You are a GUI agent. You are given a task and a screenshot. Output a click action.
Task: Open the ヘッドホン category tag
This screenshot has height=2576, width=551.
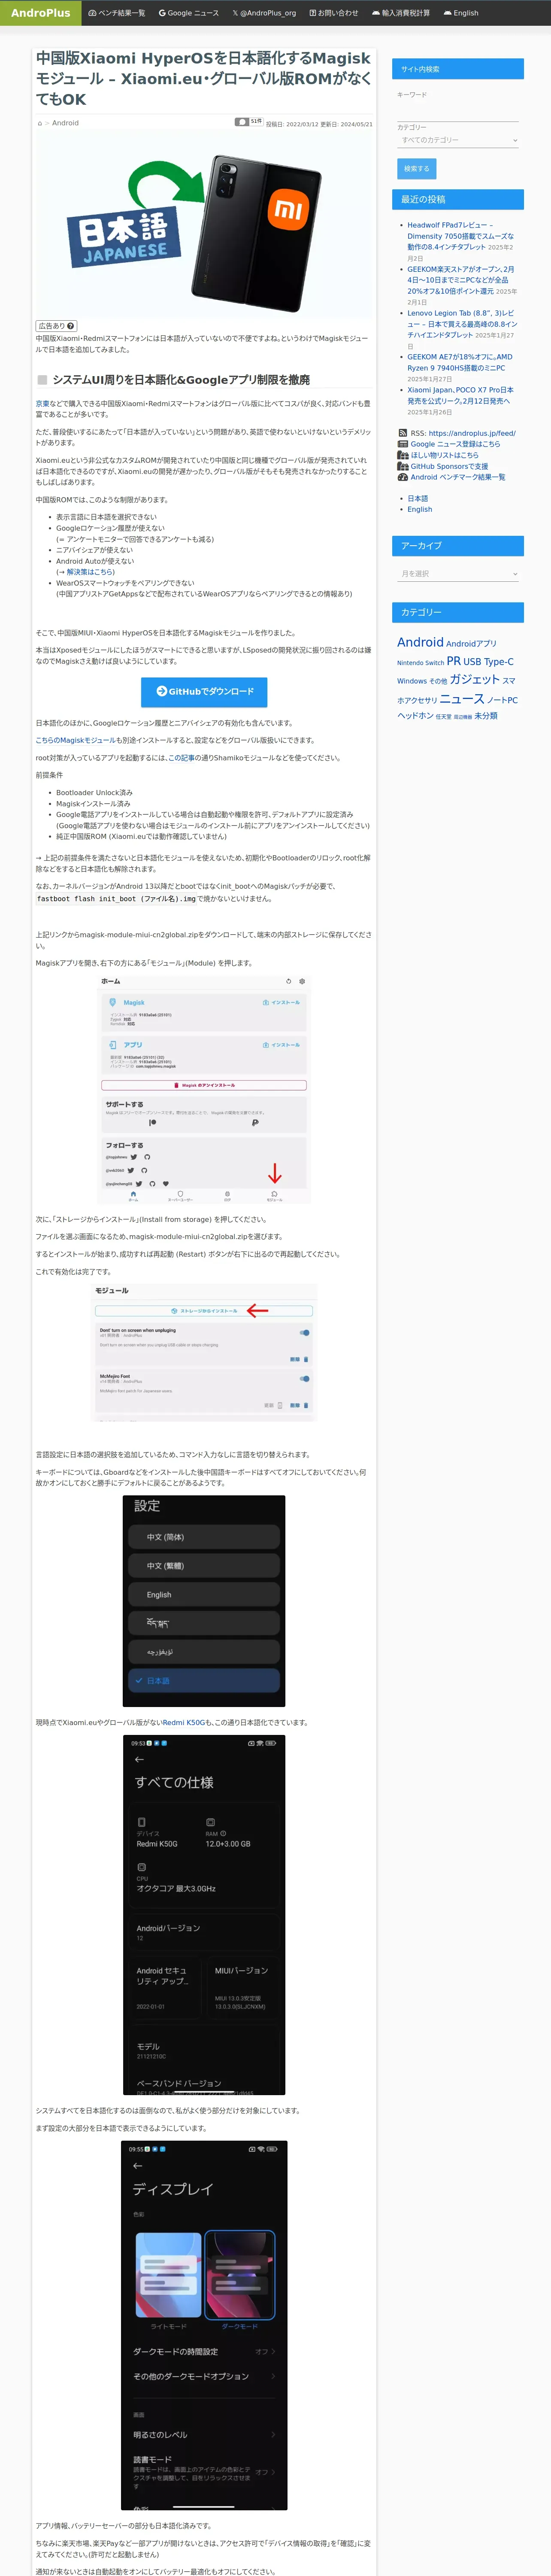(415, 716)
